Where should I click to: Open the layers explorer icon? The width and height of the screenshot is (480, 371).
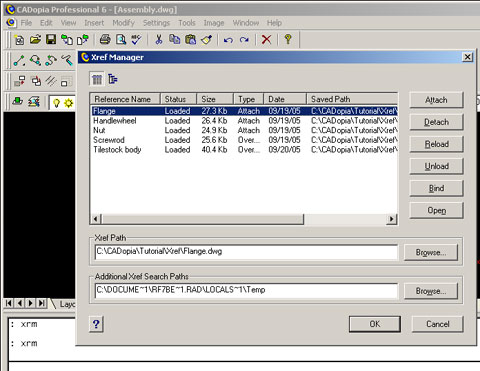pyautogui.click(x=34, y=102)
